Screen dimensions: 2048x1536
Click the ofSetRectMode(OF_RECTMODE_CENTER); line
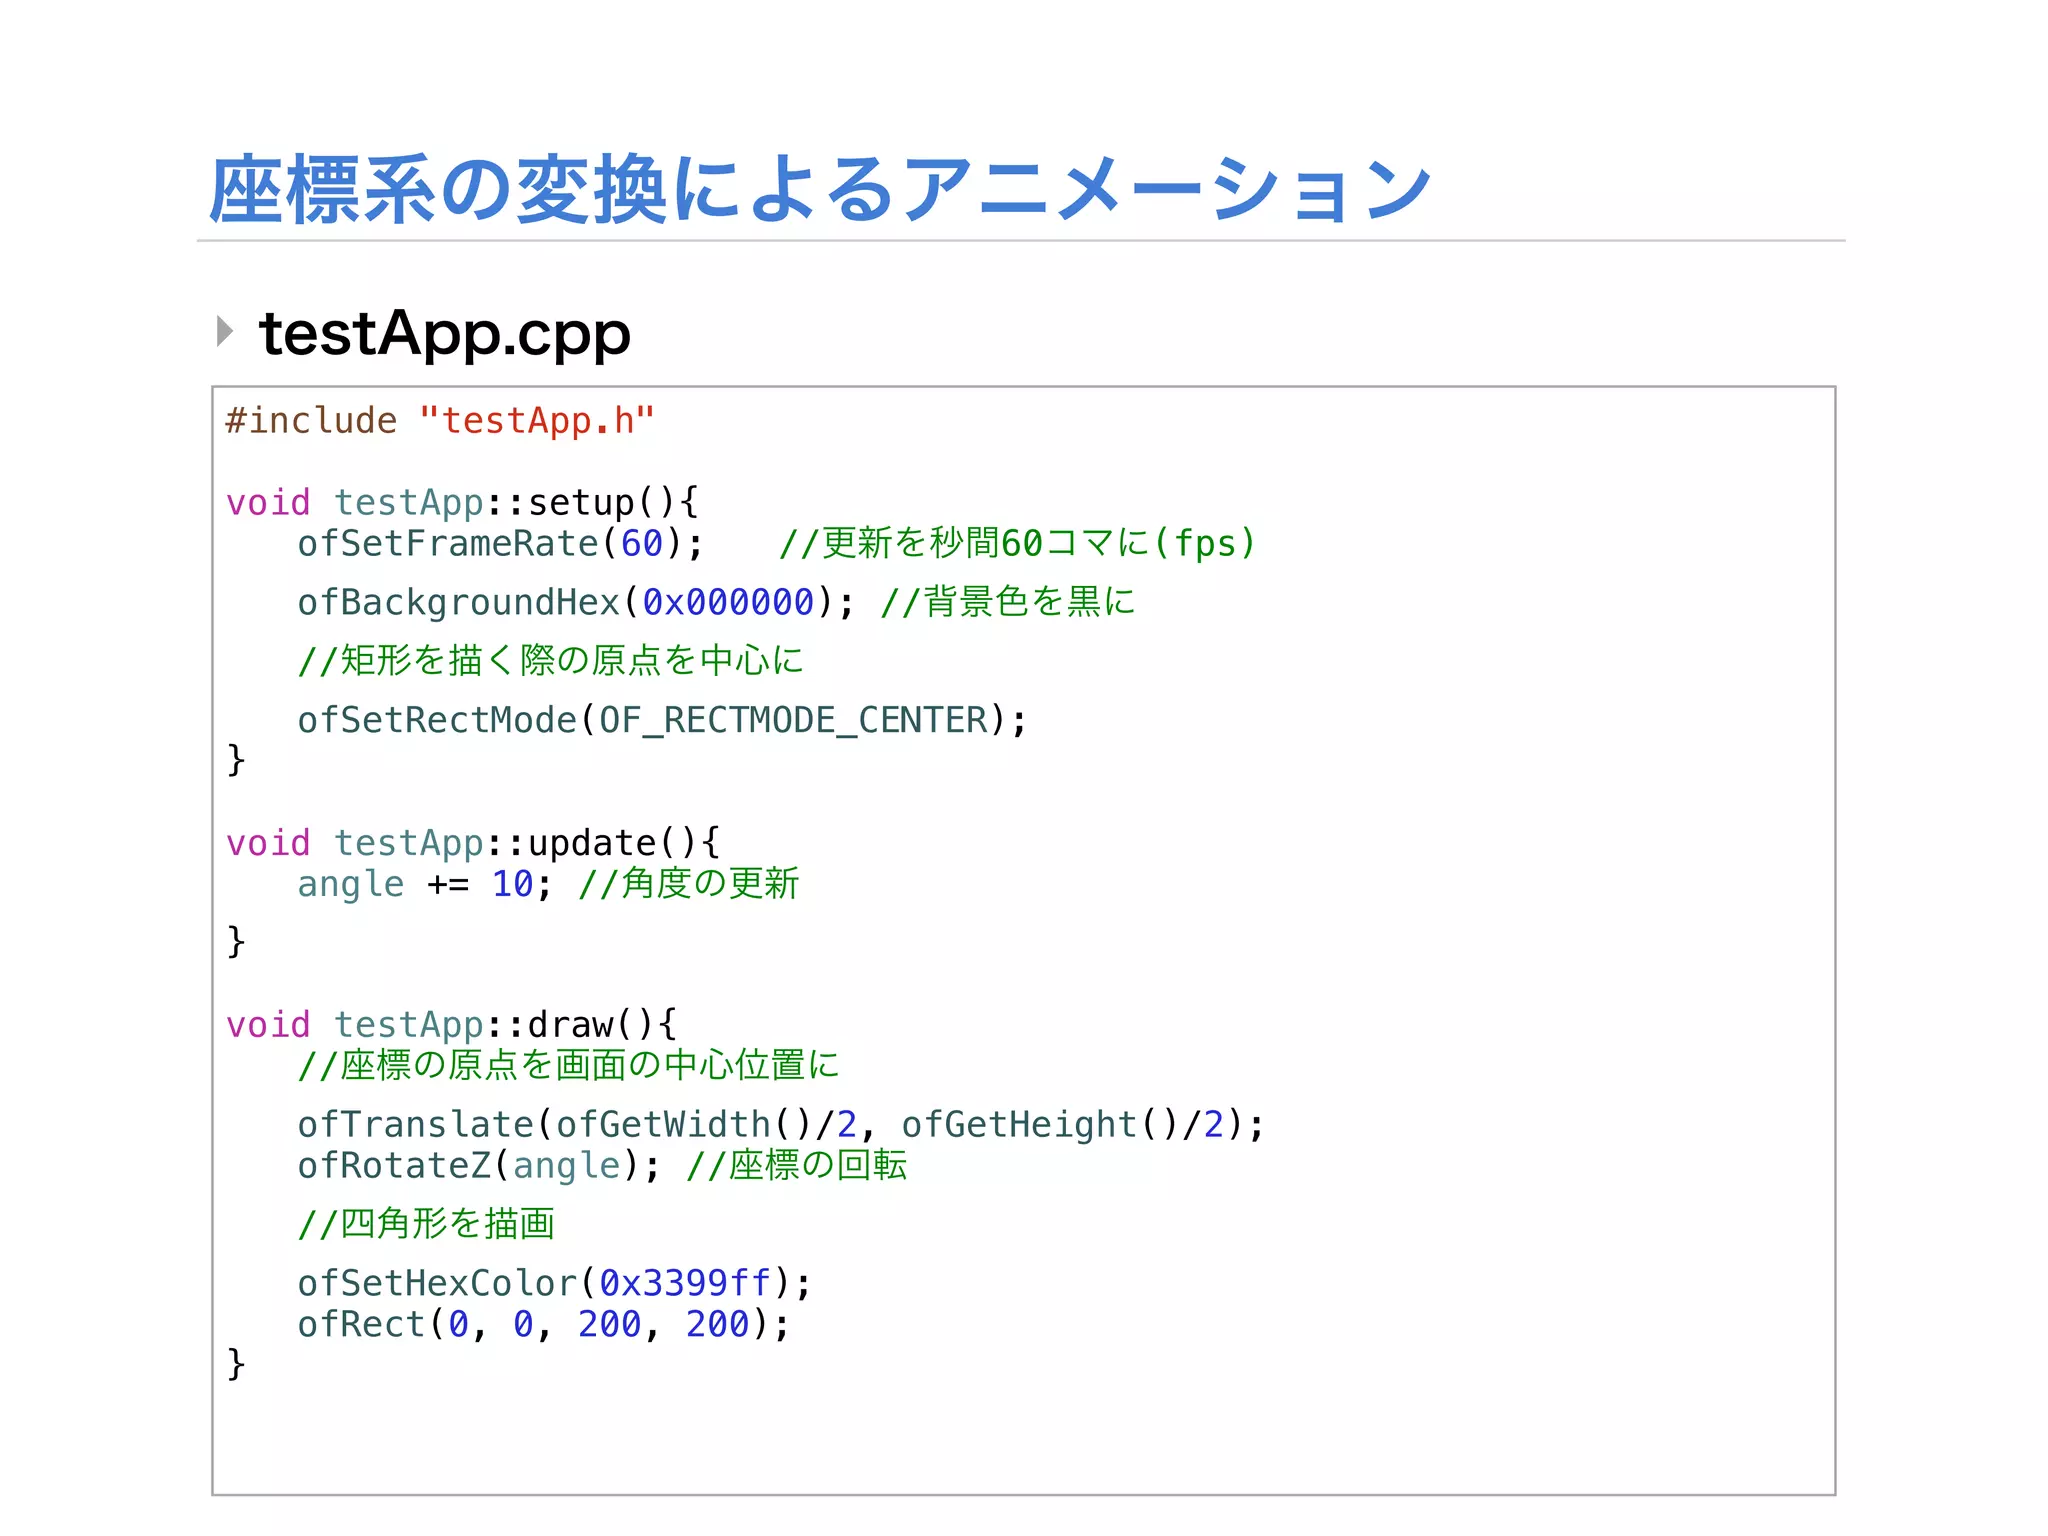662,721
